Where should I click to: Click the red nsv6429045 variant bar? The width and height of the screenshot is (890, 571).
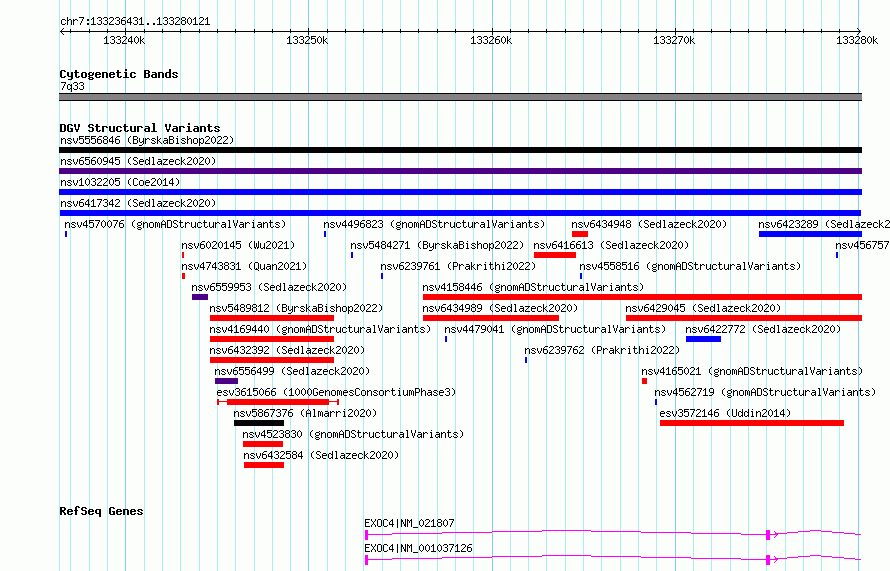(744, 318)
